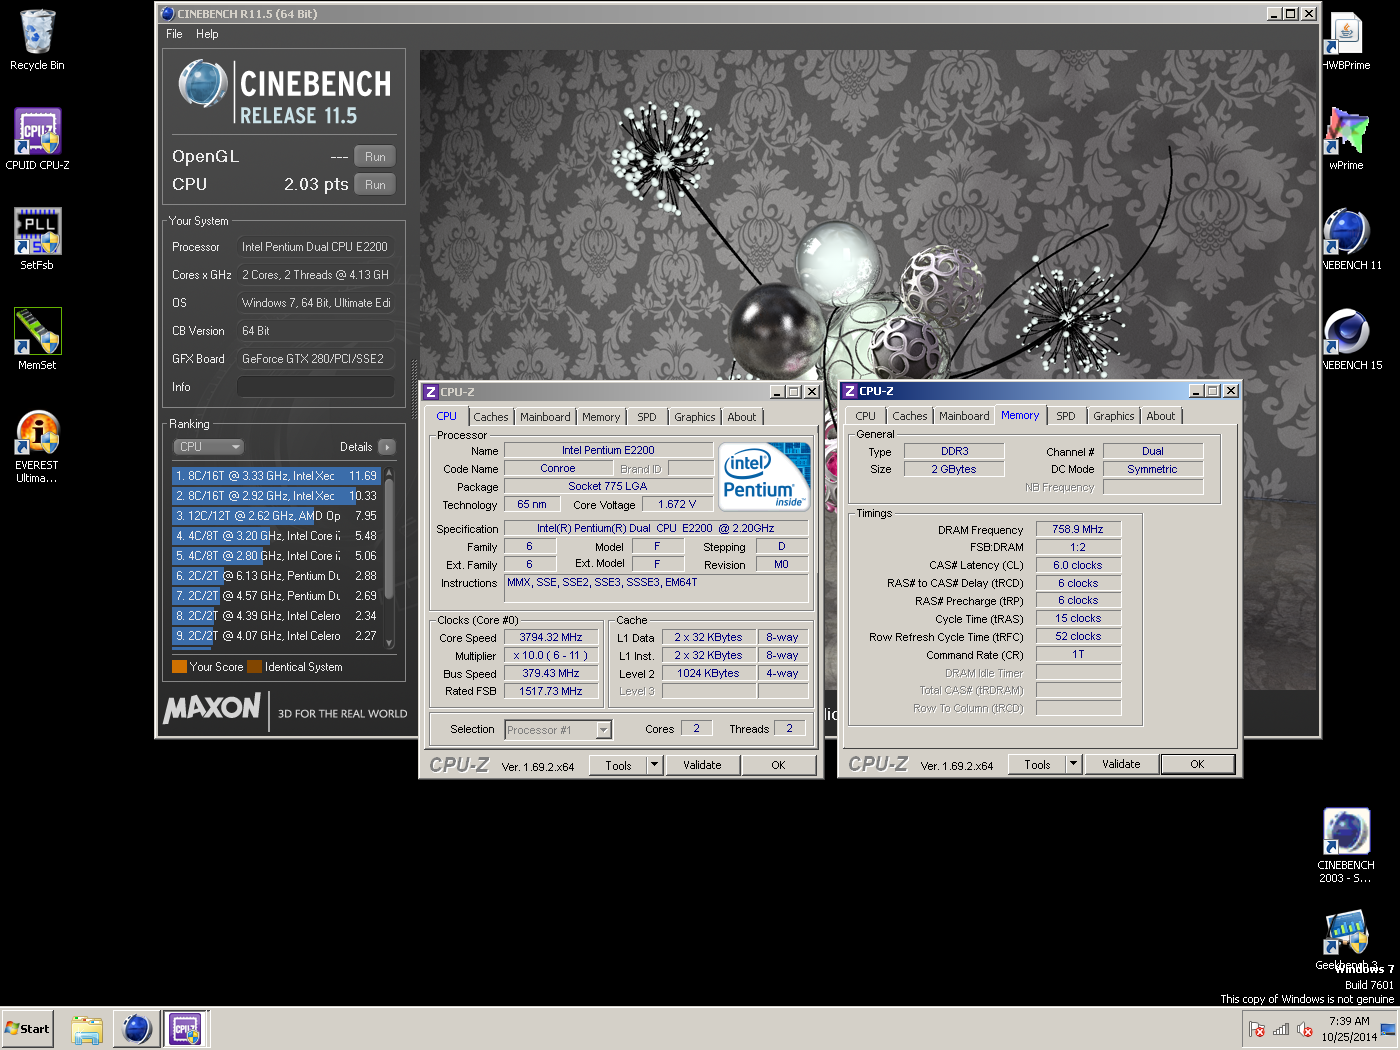The image size is (1400, 1050).
Task: Click the Core Voltage 1.672 V value
Action: pos(677,505)
